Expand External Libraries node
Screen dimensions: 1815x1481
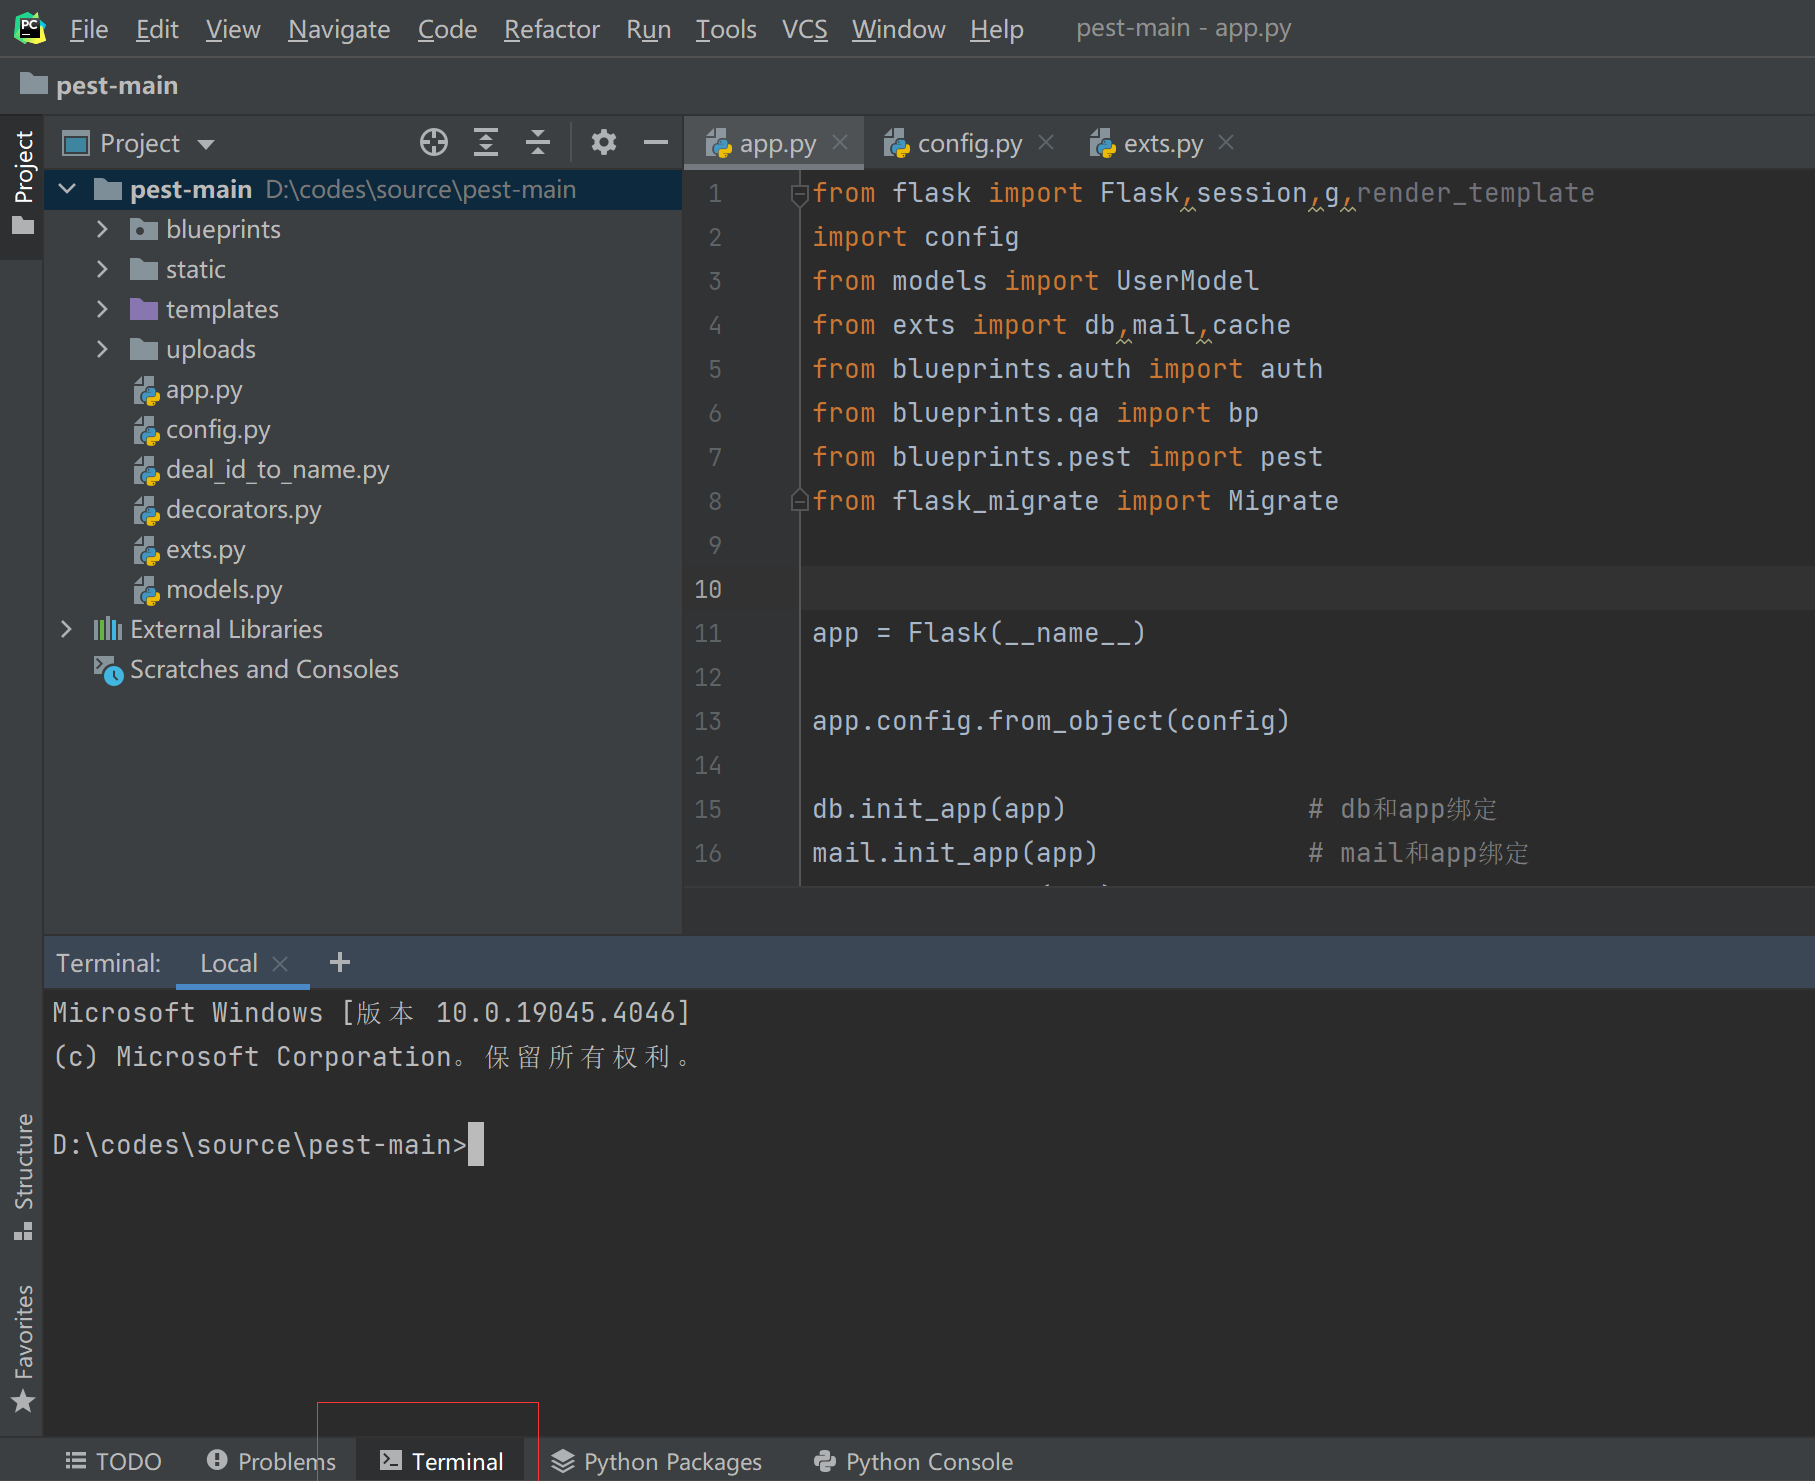tap(67, 629)
